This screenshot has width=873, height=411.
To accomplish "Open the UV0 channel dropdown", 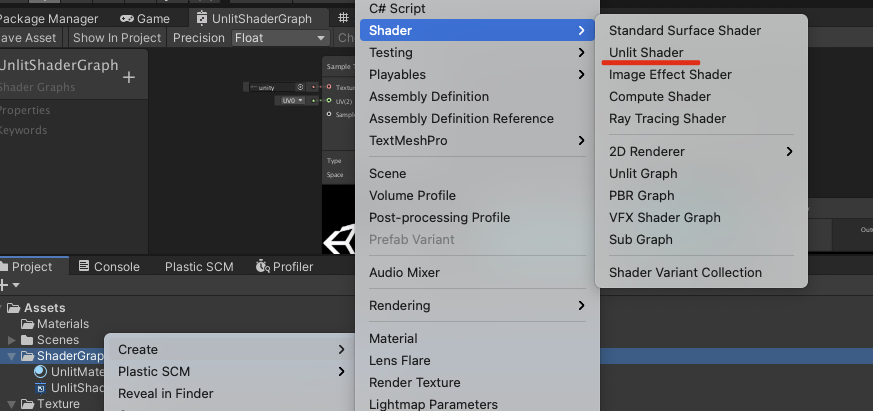I will 290,101.
